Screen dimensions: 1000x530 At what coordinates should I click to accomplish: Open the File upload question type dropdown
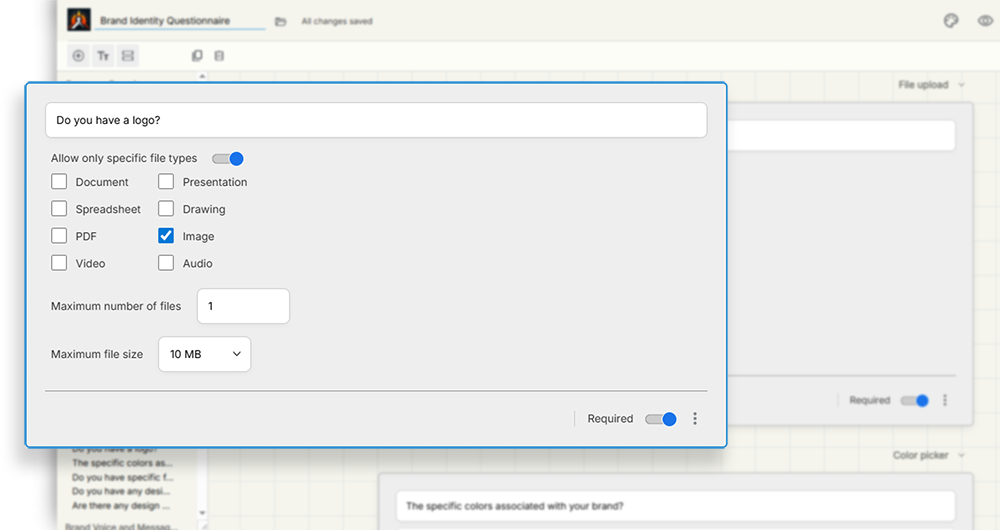(931, 85)
